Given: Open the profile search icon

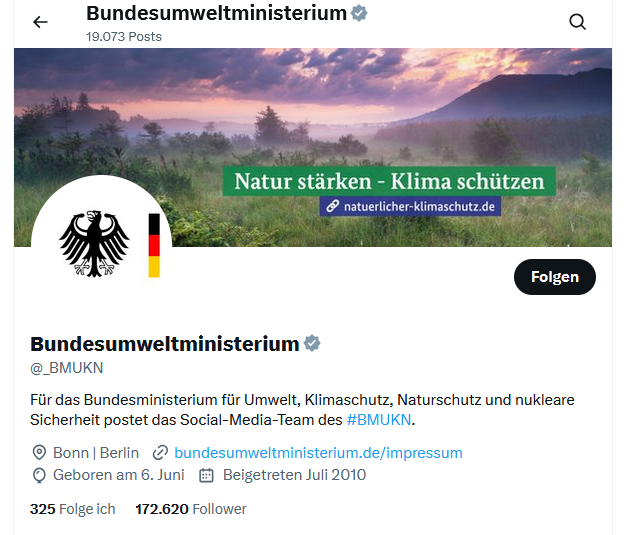Looking at the screenshot, I should point(577,22).
